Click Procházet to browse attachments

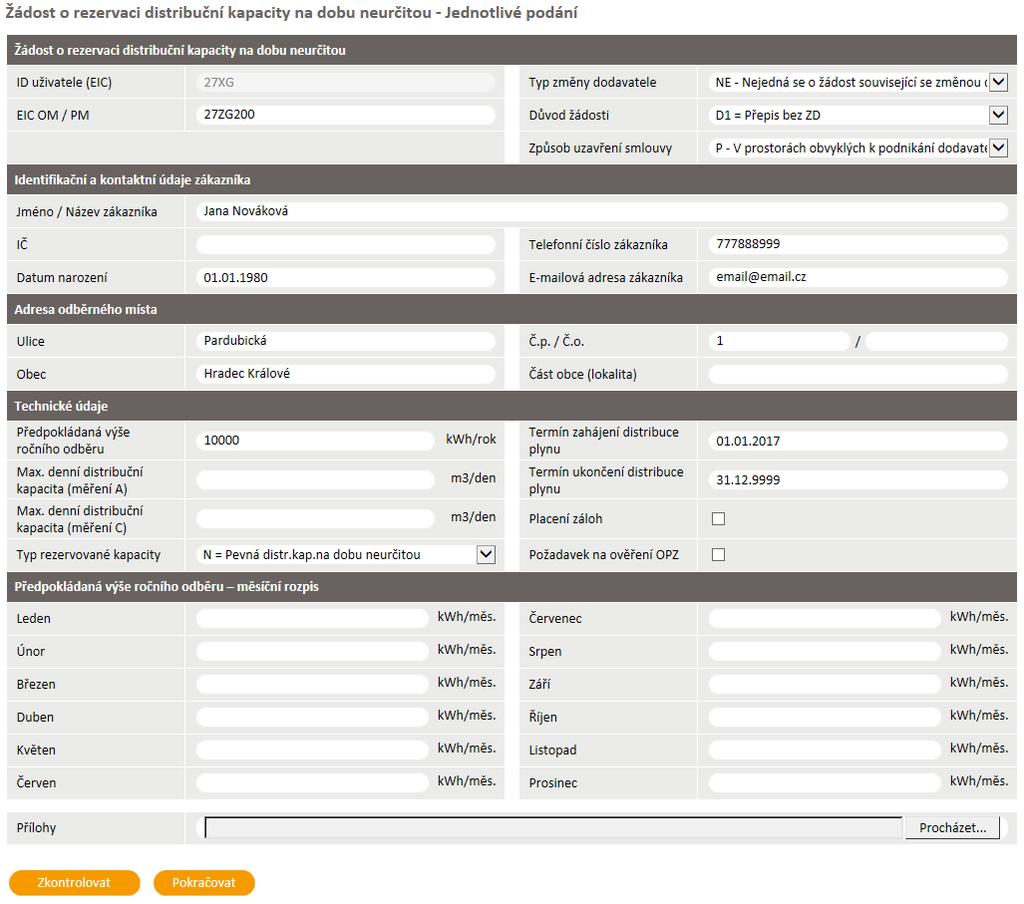[x=952, y=828]
